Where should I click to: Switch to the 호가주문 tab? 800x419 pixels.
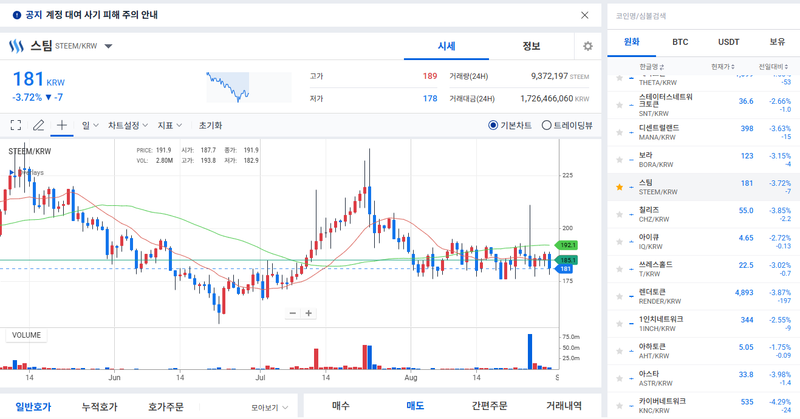coord(166,407)
